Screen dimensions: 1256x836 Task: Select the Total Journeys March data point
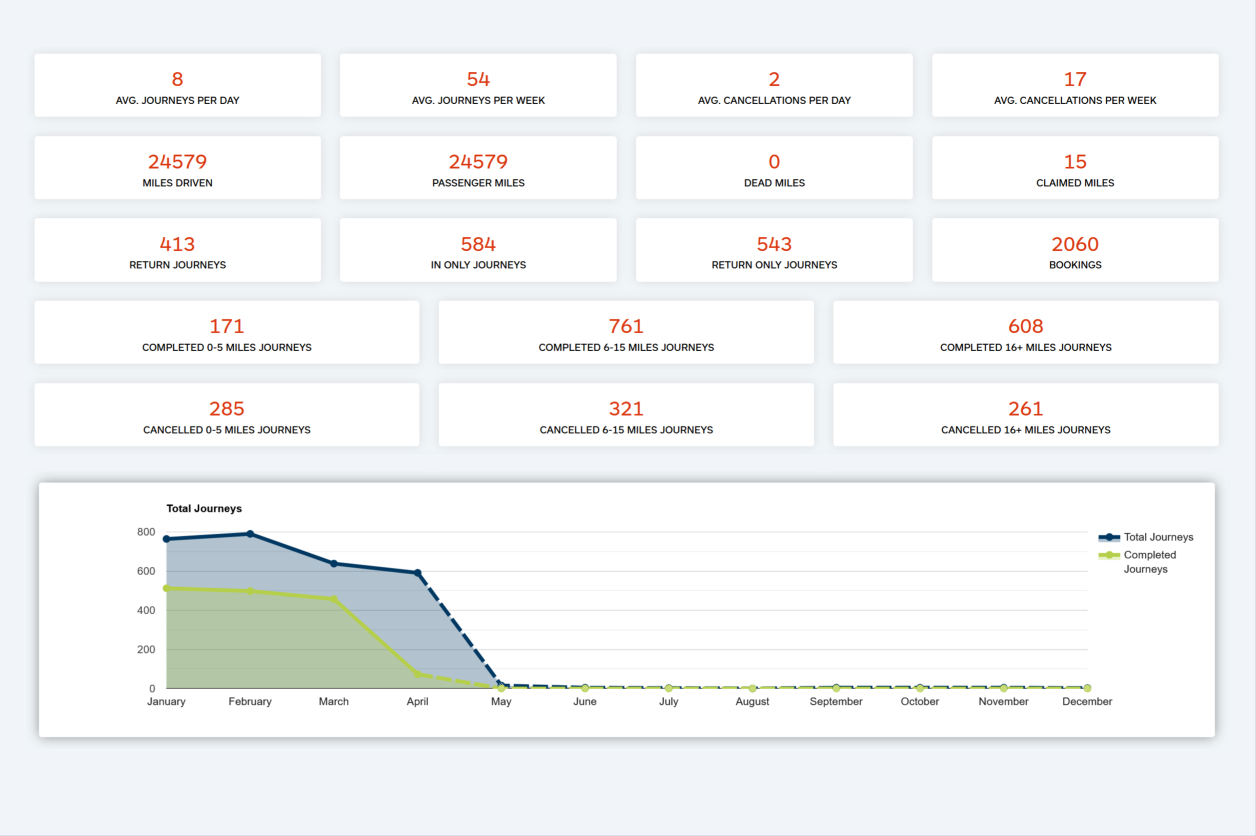tap(334, 564)
